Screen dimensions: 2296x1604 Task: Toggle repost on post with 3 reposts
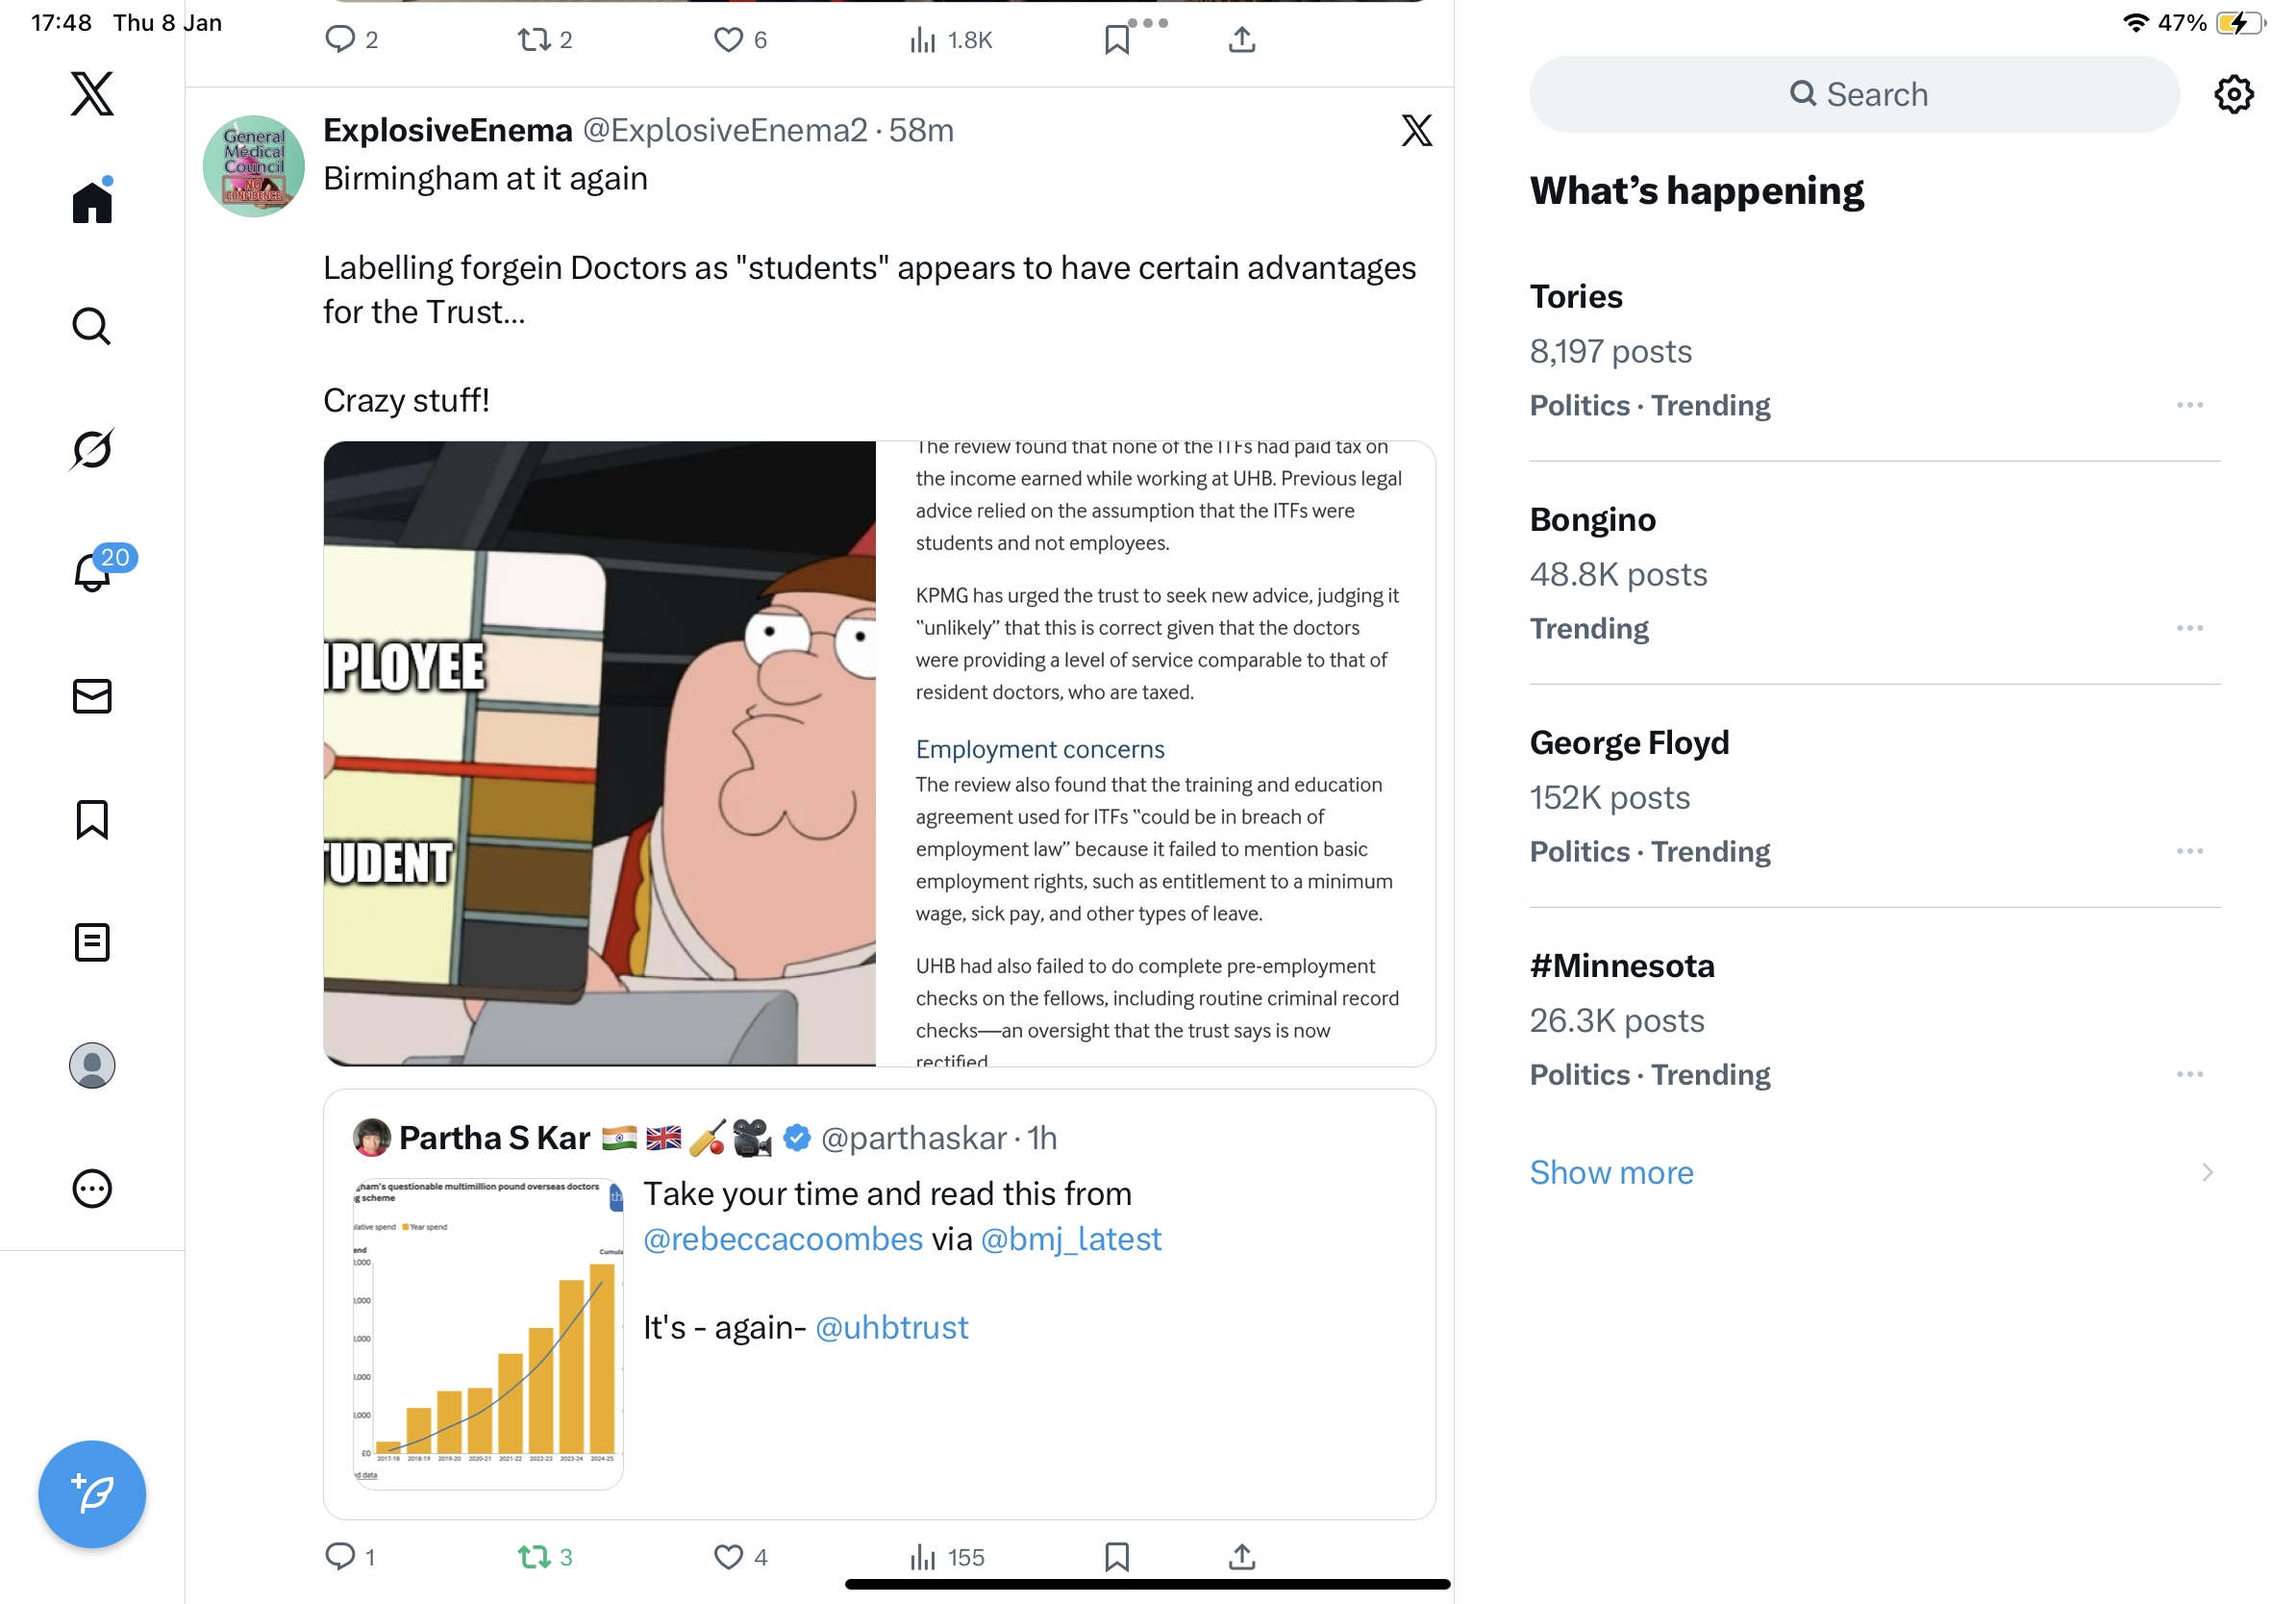pyautogui.click(x=534, y=1556)
